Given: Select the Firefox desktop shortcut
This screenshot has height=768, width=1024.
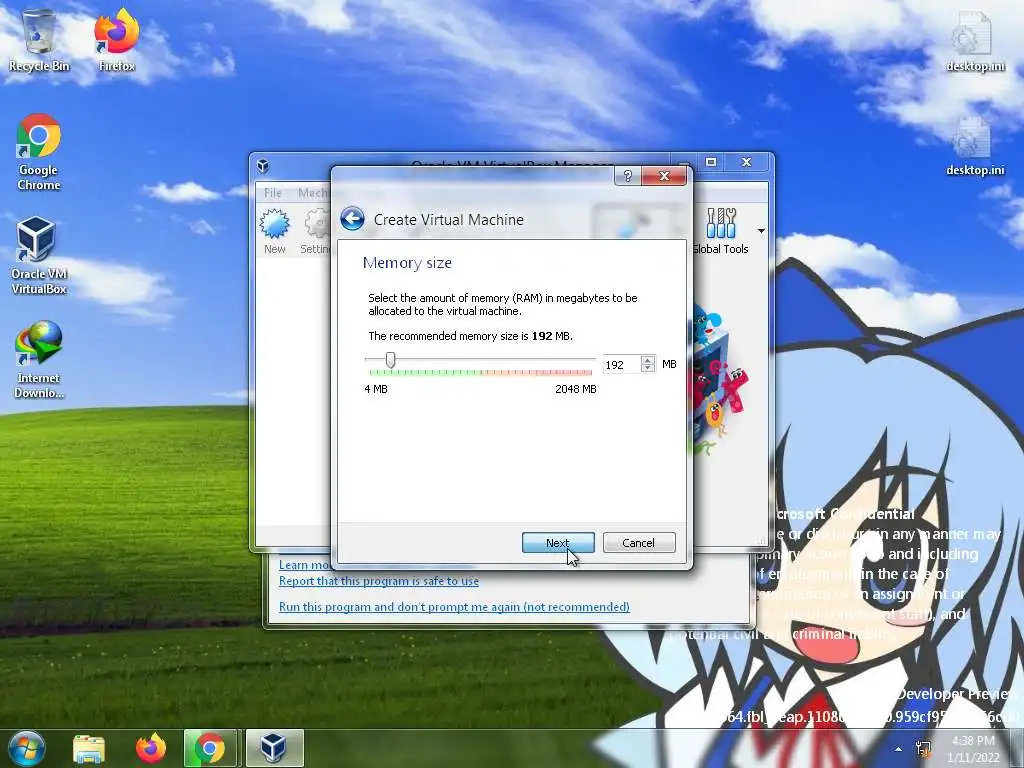Looking at the screenshot, I should pos(117,40).
